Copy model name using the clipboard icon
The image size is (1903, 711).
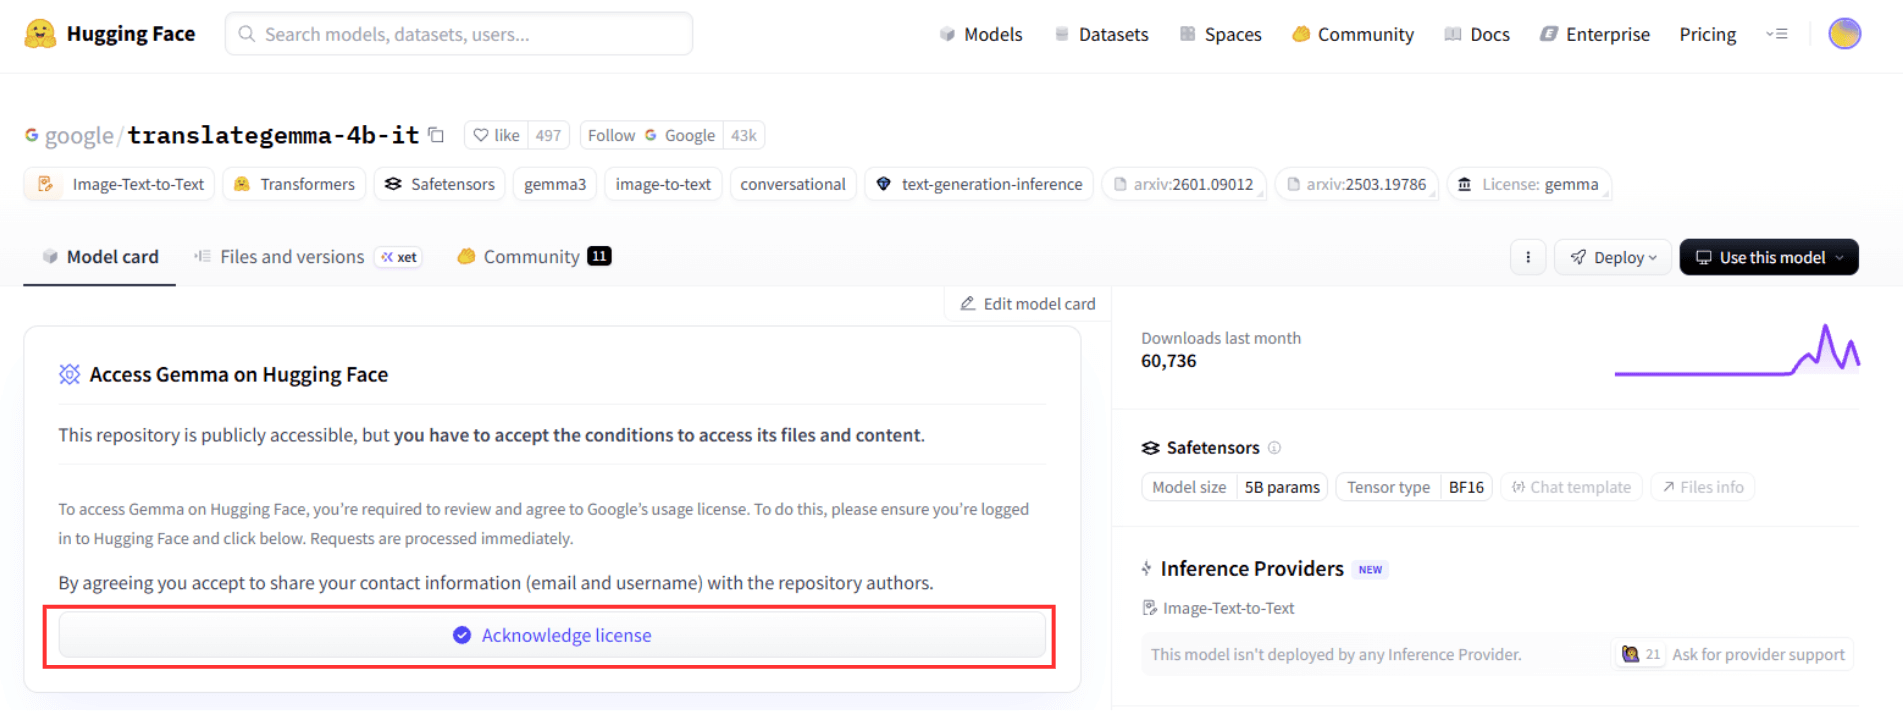[x=436, y=135]
